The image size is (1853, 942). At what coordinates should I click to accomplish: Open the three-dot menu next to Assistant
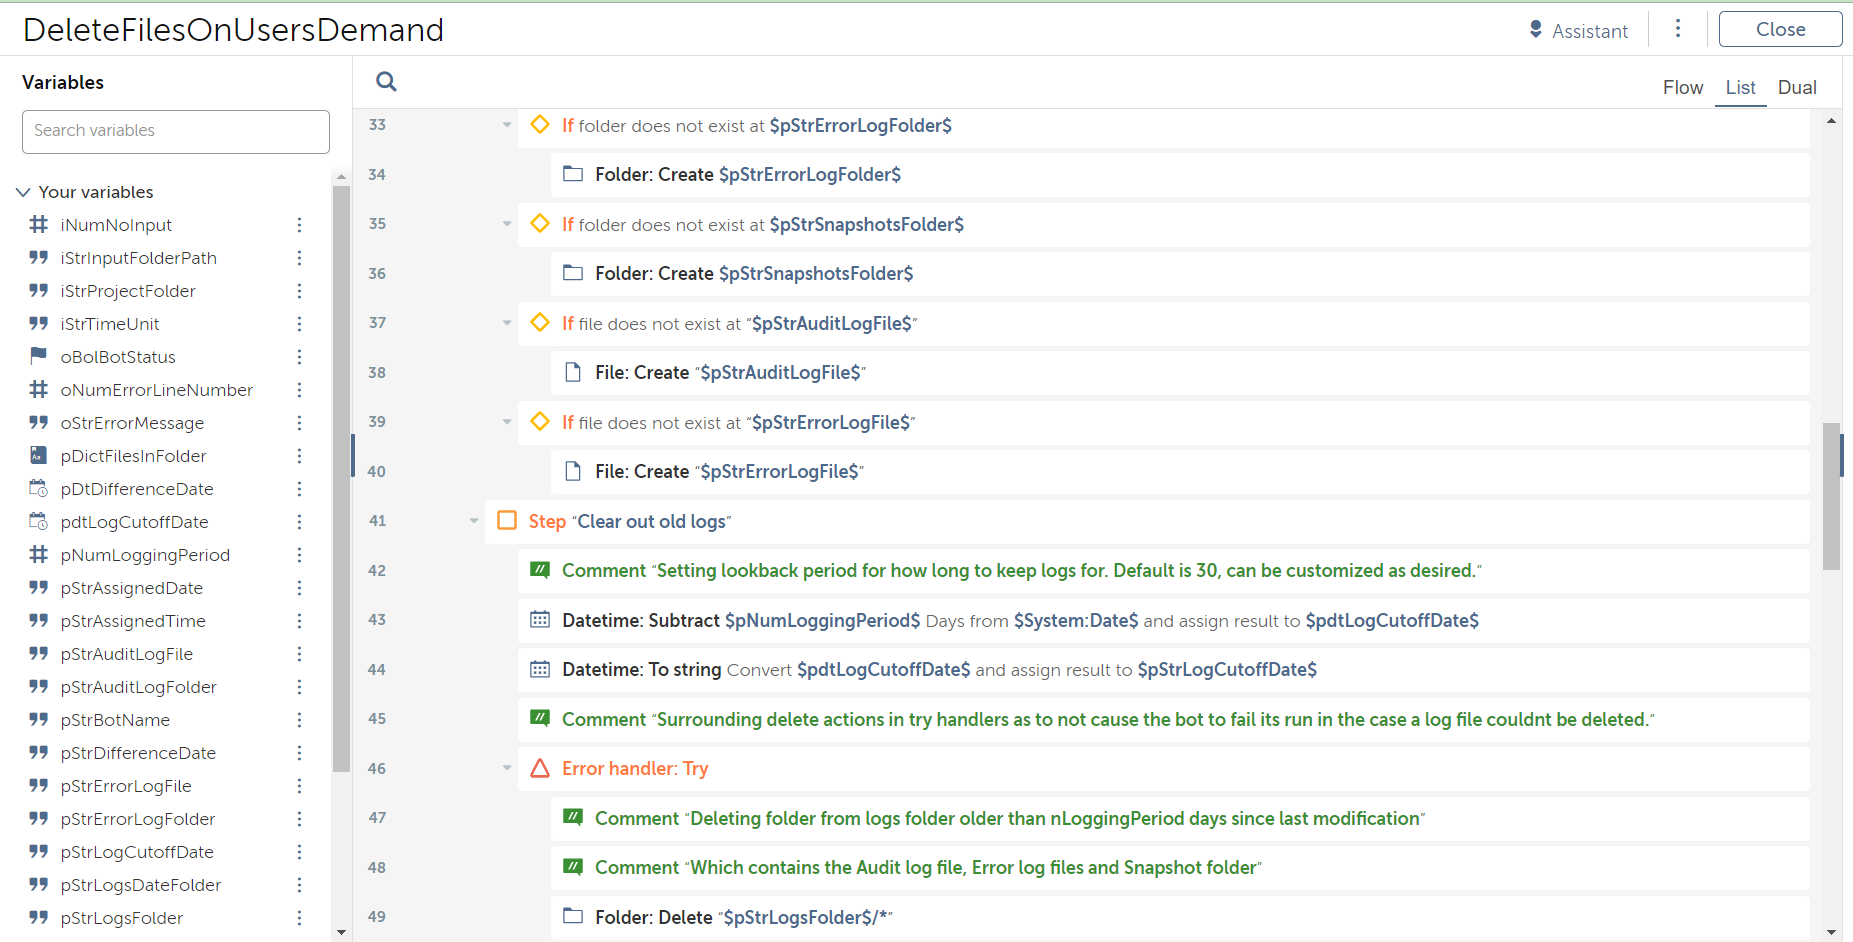coord(1678,29)
